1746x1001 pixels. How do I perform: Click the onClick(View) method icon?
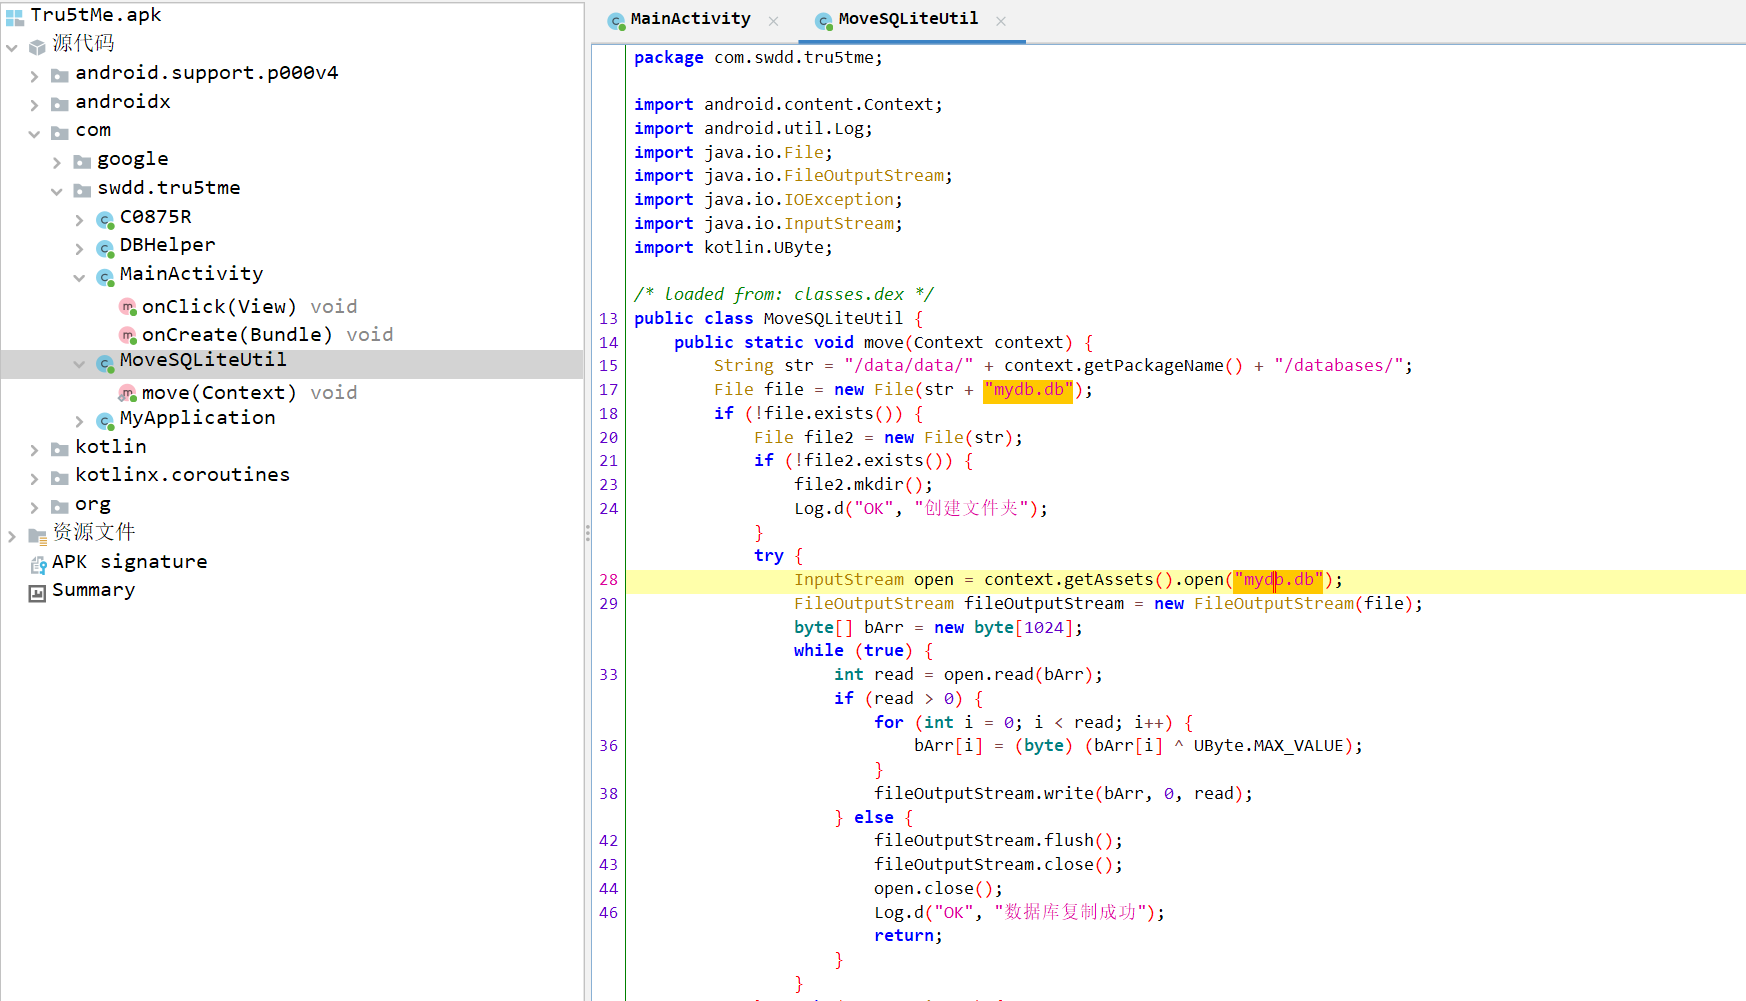pyautogui.click(x=127, y=306)
